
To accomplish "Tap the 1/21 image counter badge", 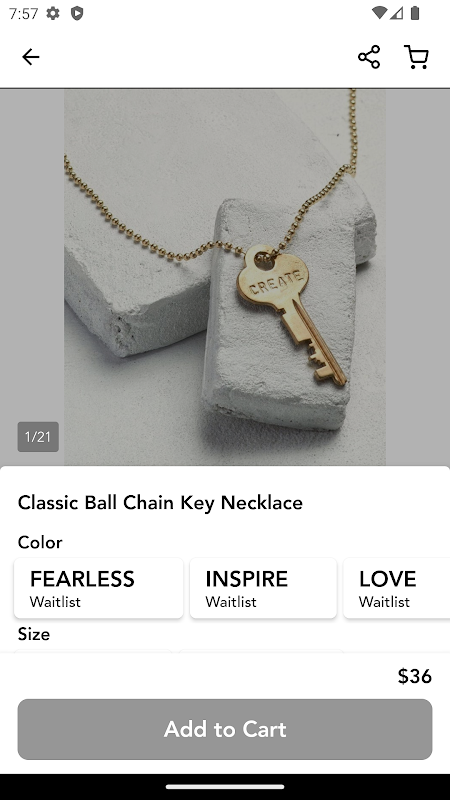I will tap(38, 437).
